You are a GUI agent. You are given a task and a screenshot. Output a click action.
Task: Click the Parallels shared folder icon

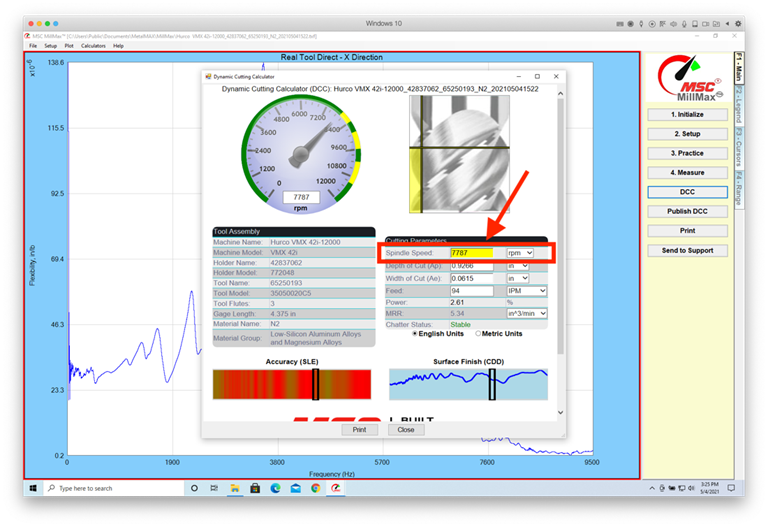[x=716, y=24]
